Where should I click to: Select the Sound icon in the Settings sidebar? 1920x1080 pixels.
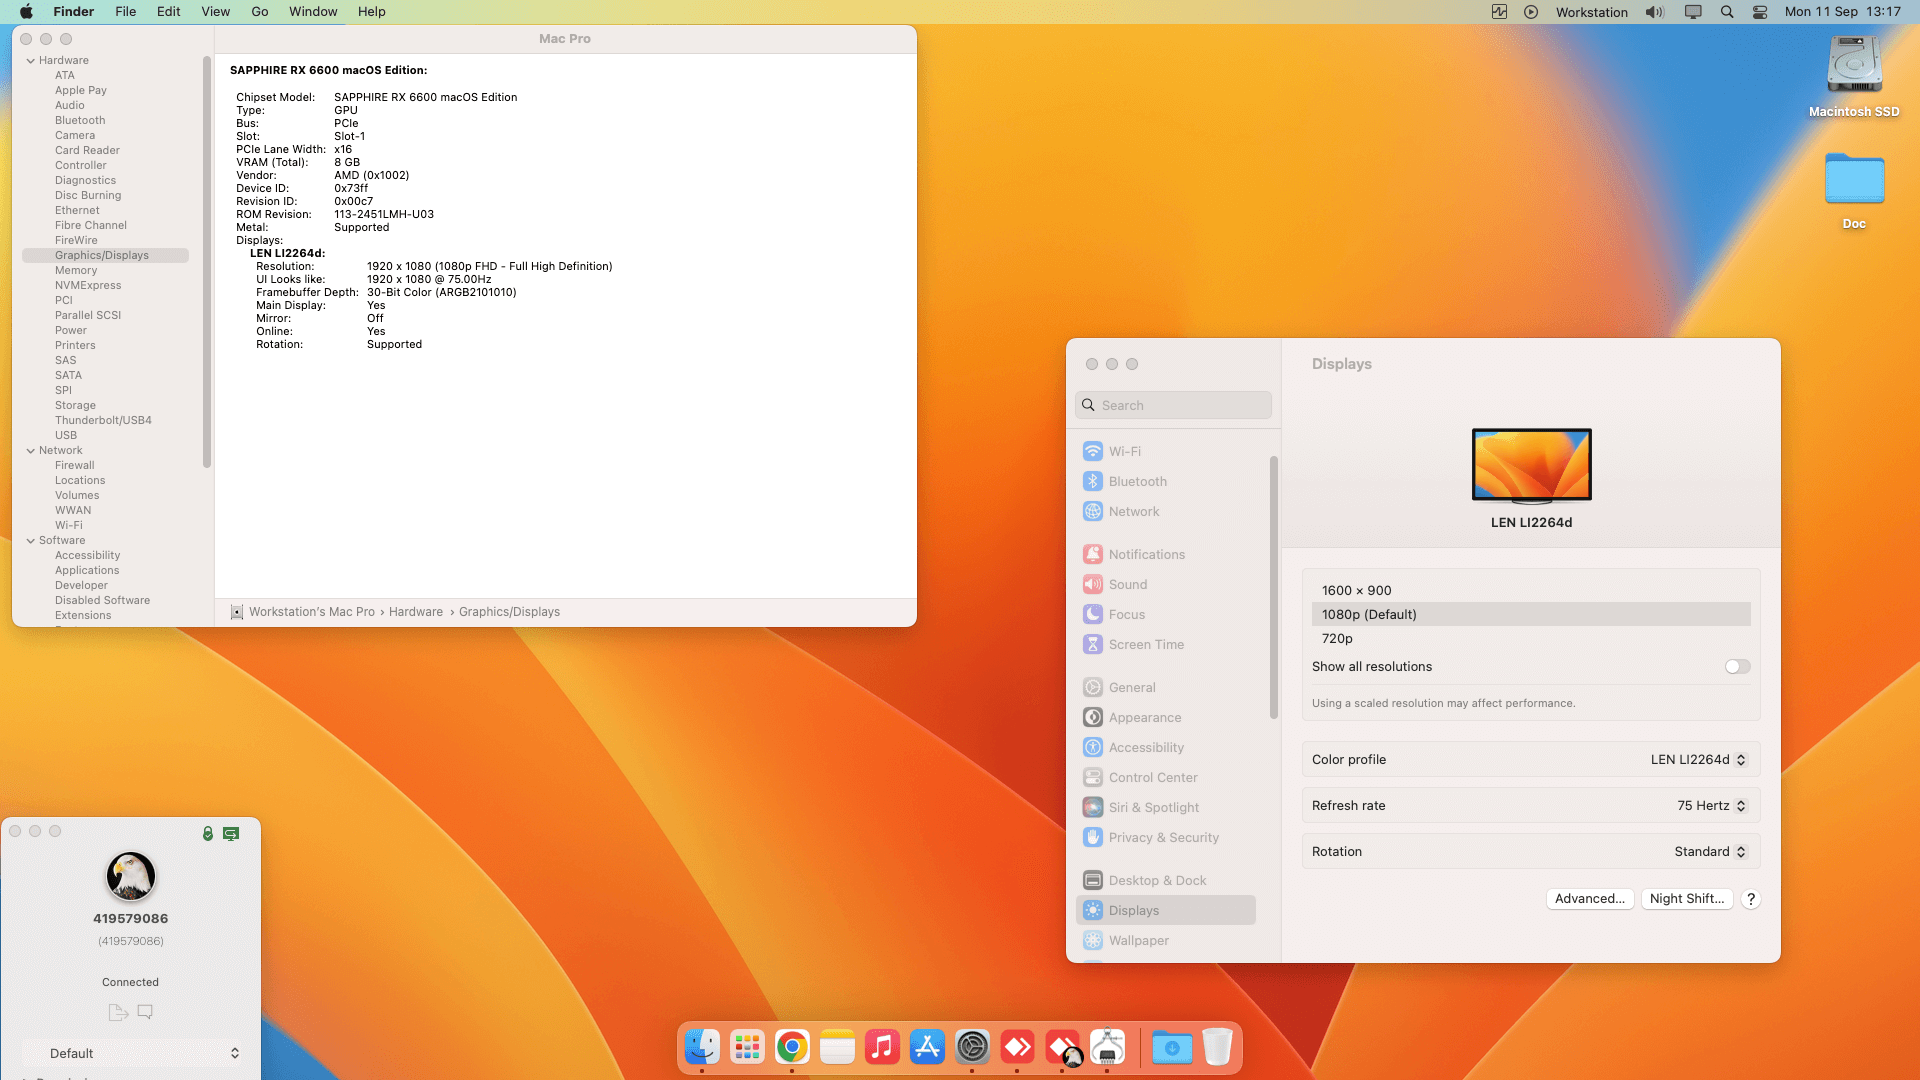pyautogui.click(x=1092, y=584)
